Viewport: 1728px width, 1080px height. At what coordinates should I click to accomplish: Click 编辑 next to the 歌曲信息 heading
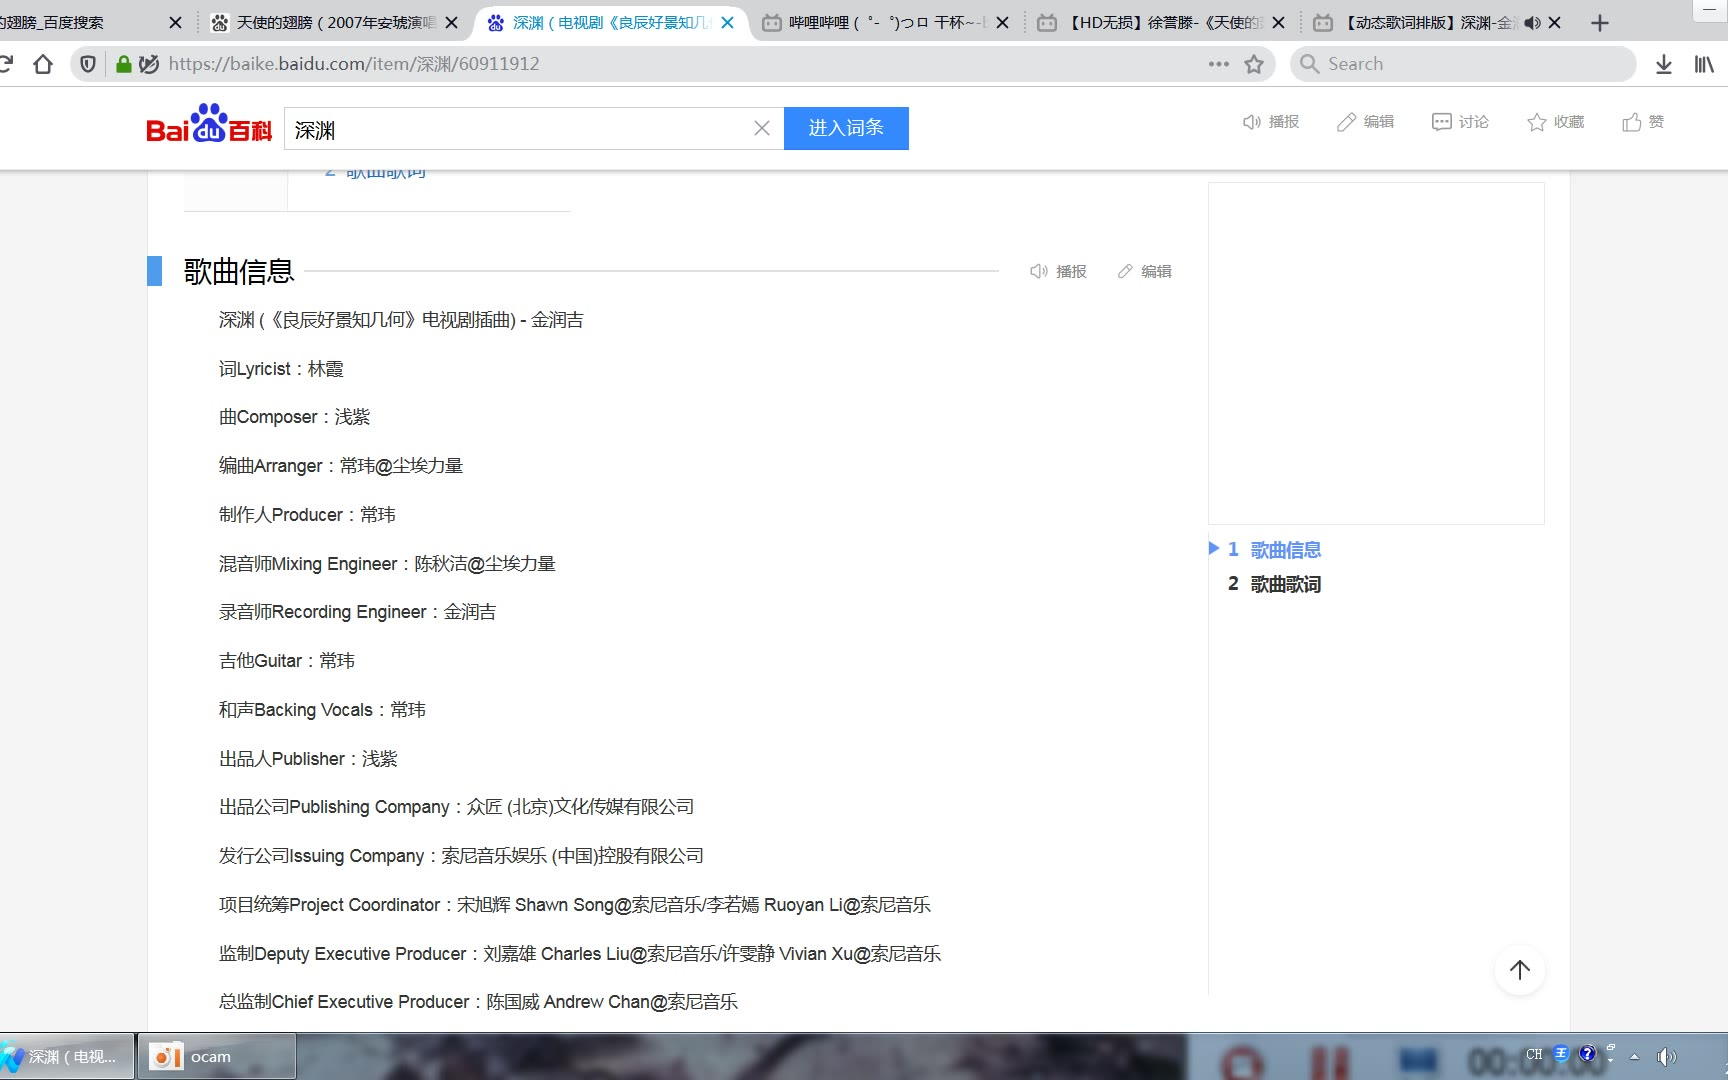coord(1144,271)
